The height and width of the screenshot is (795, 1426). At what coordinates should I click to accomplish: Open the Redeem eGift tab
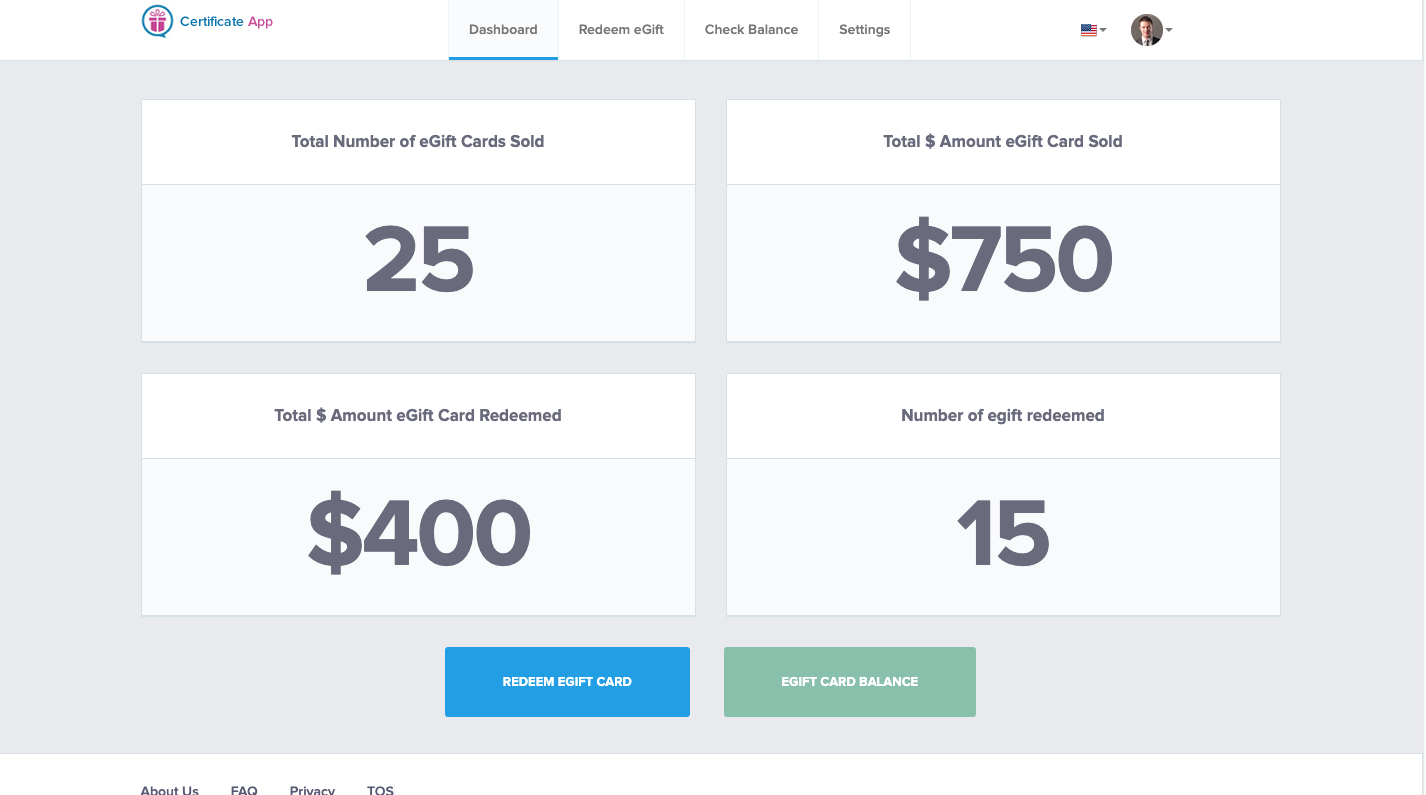click(x=621, y=30)
